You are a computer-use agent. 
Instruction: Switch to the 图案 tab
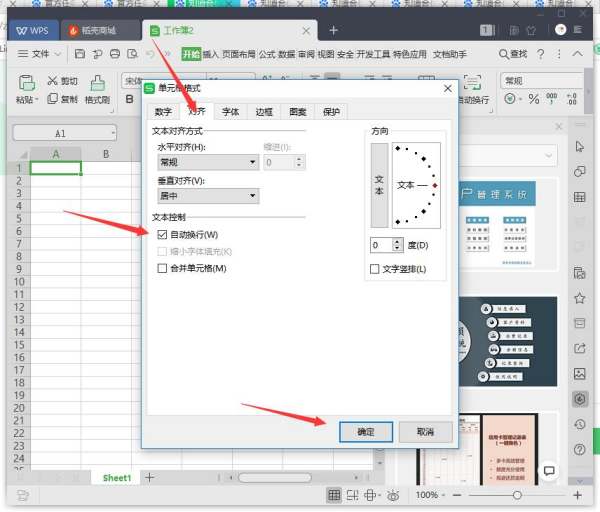[x=297, y=112]
